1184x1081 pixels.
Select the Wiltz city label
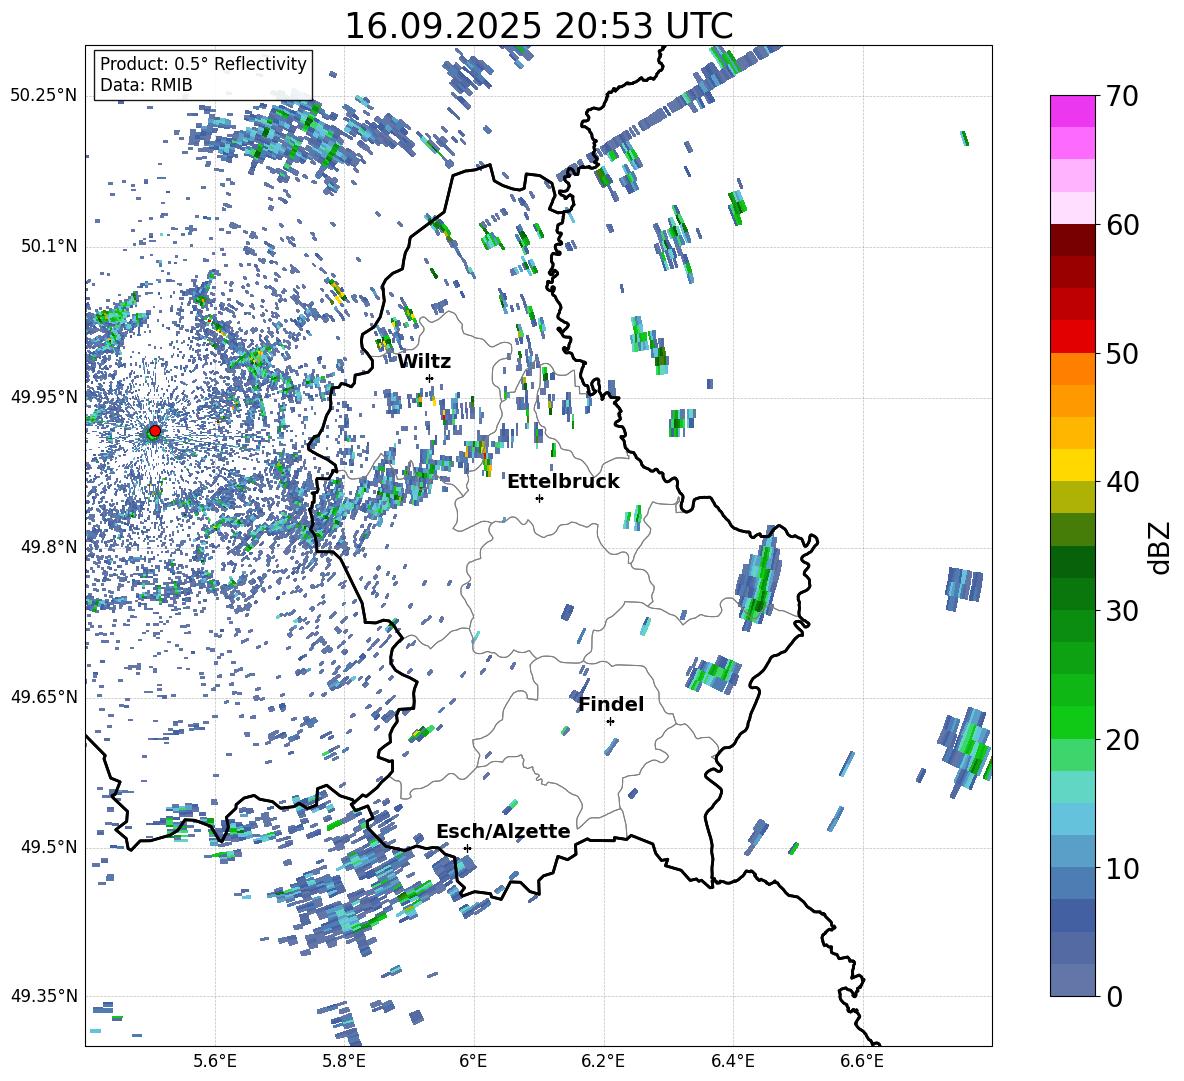(424, 361)
